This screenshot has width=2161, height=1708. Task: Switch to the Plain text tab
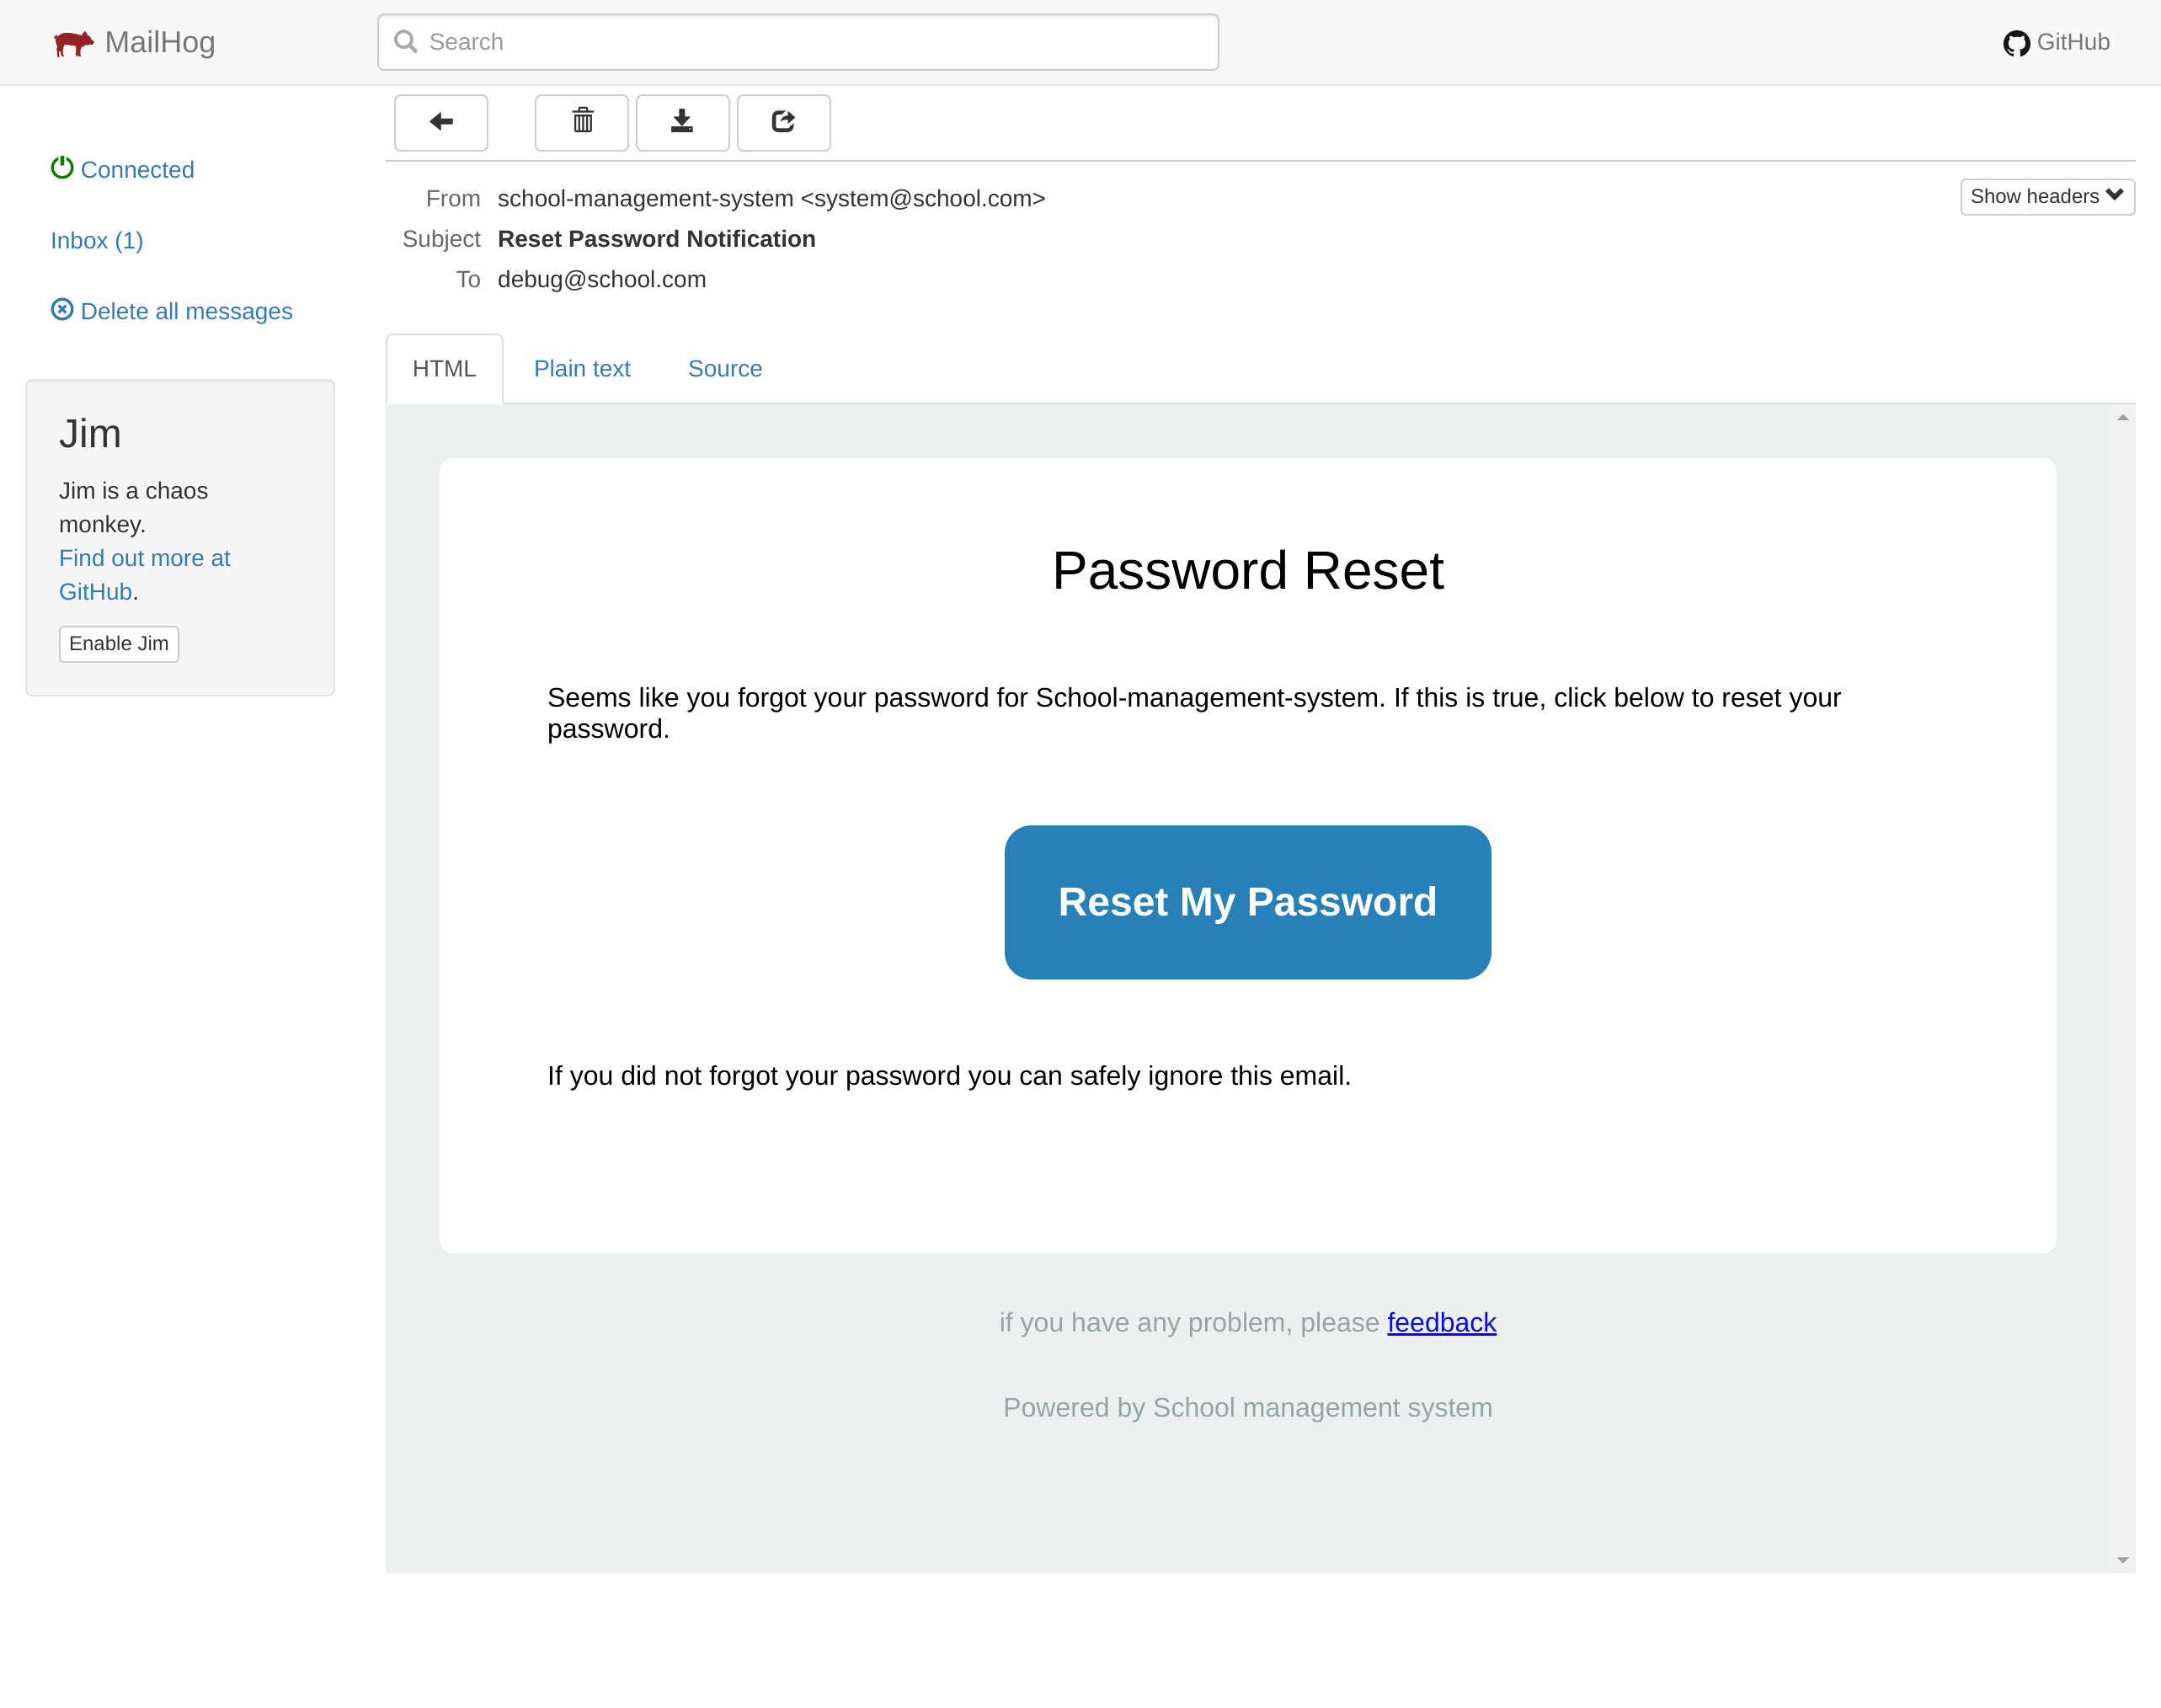pos(582,369)
